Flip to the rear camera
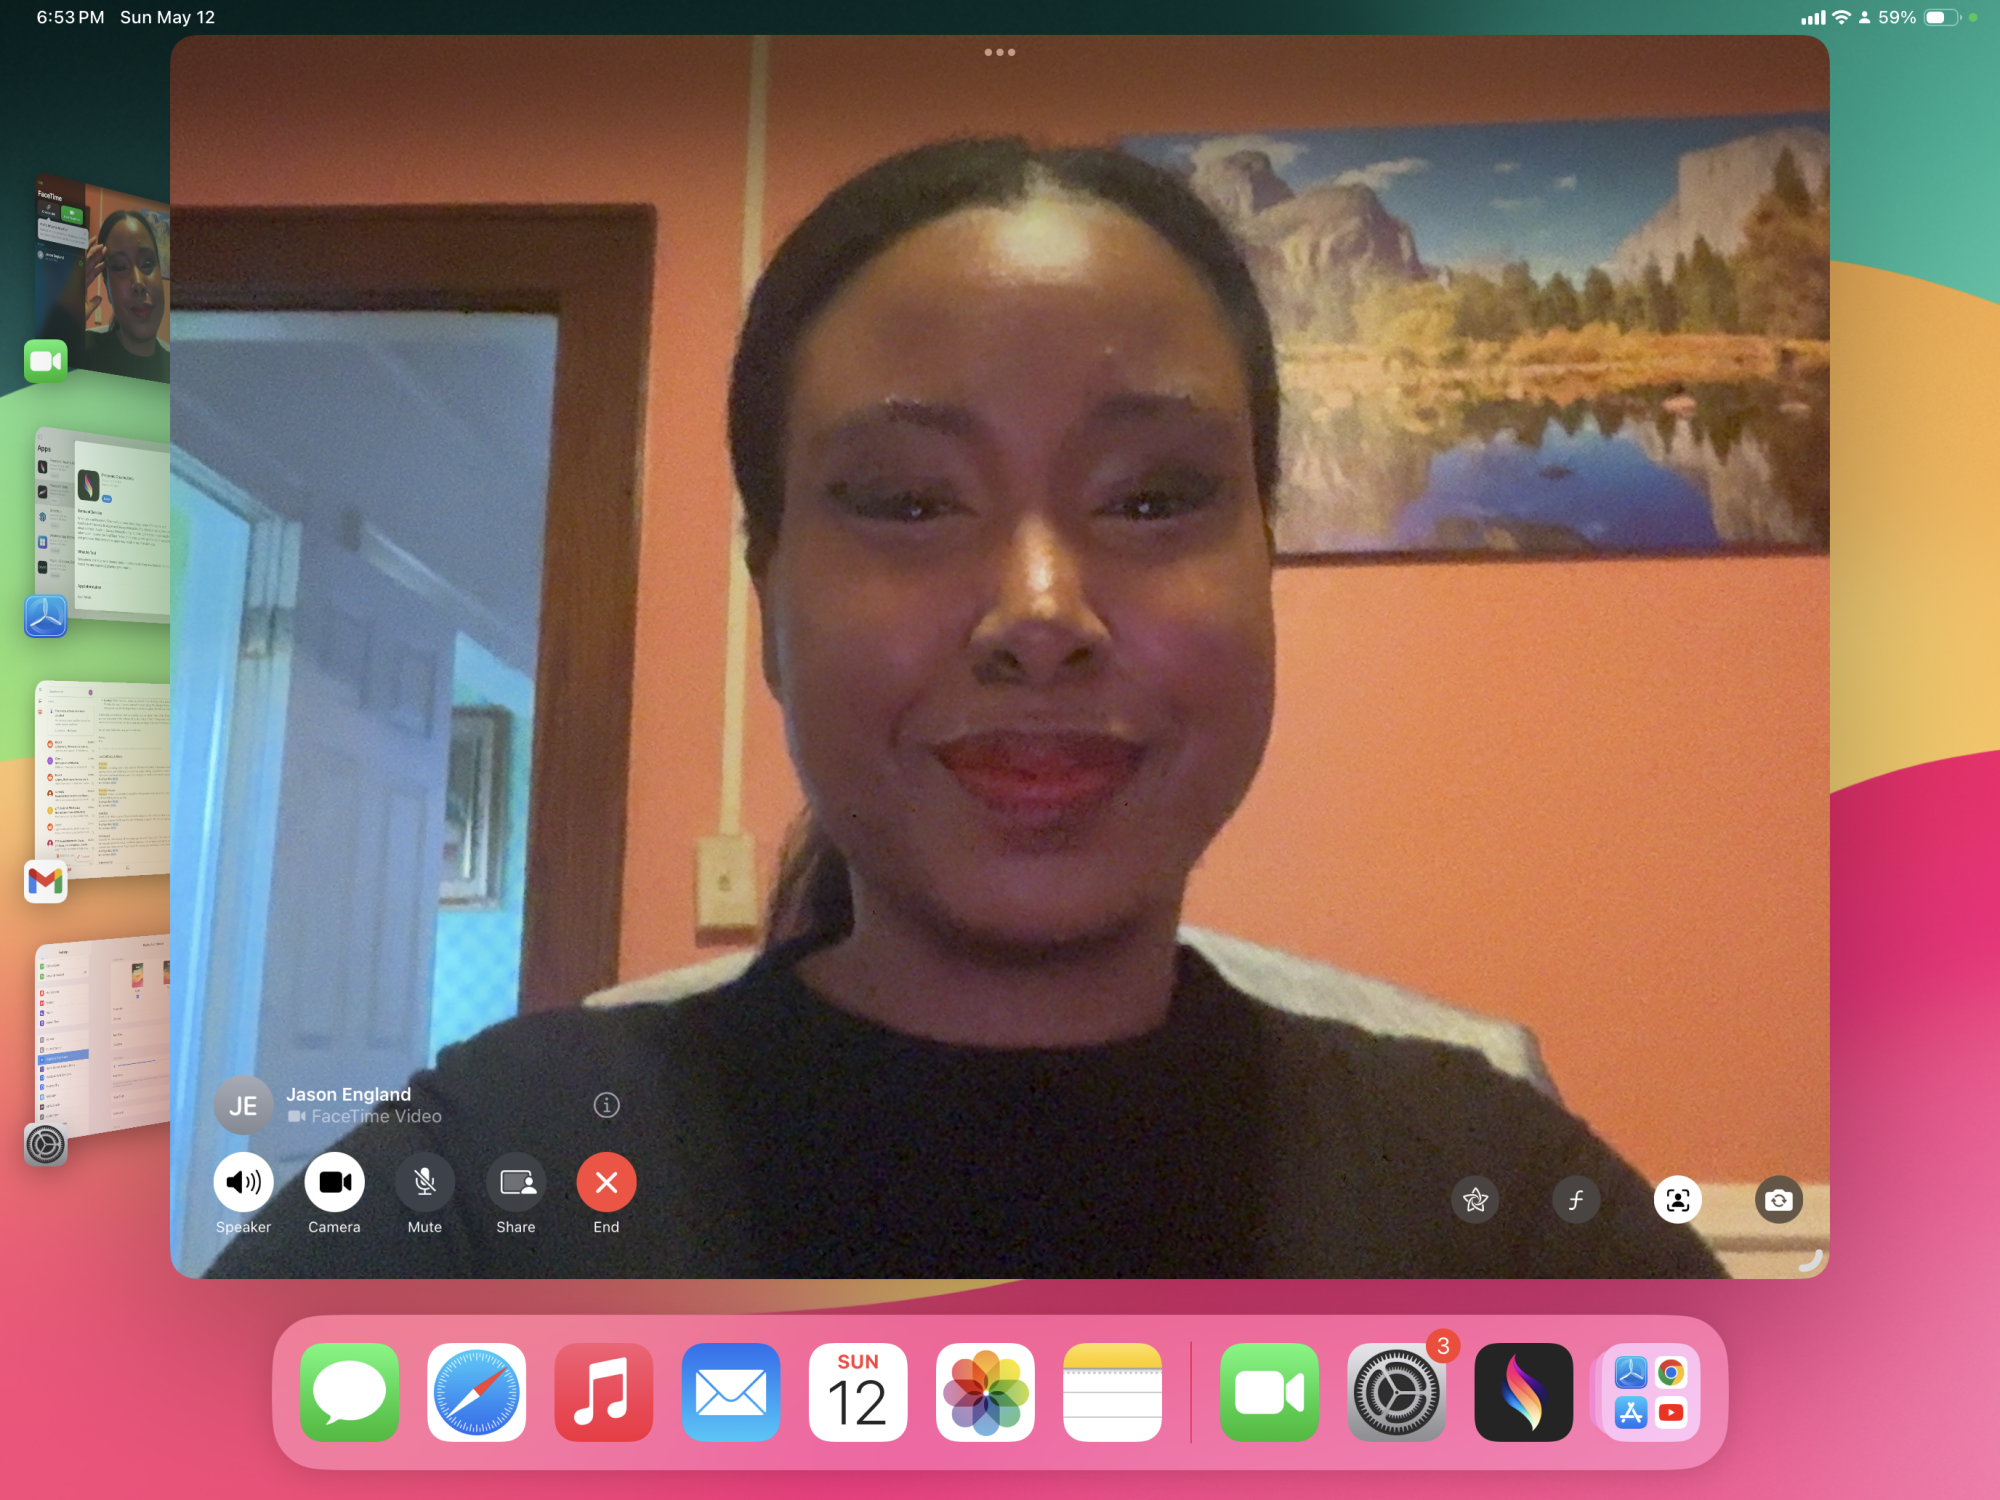The image size is (2000, 1500). click(x=1779, y=1199)
